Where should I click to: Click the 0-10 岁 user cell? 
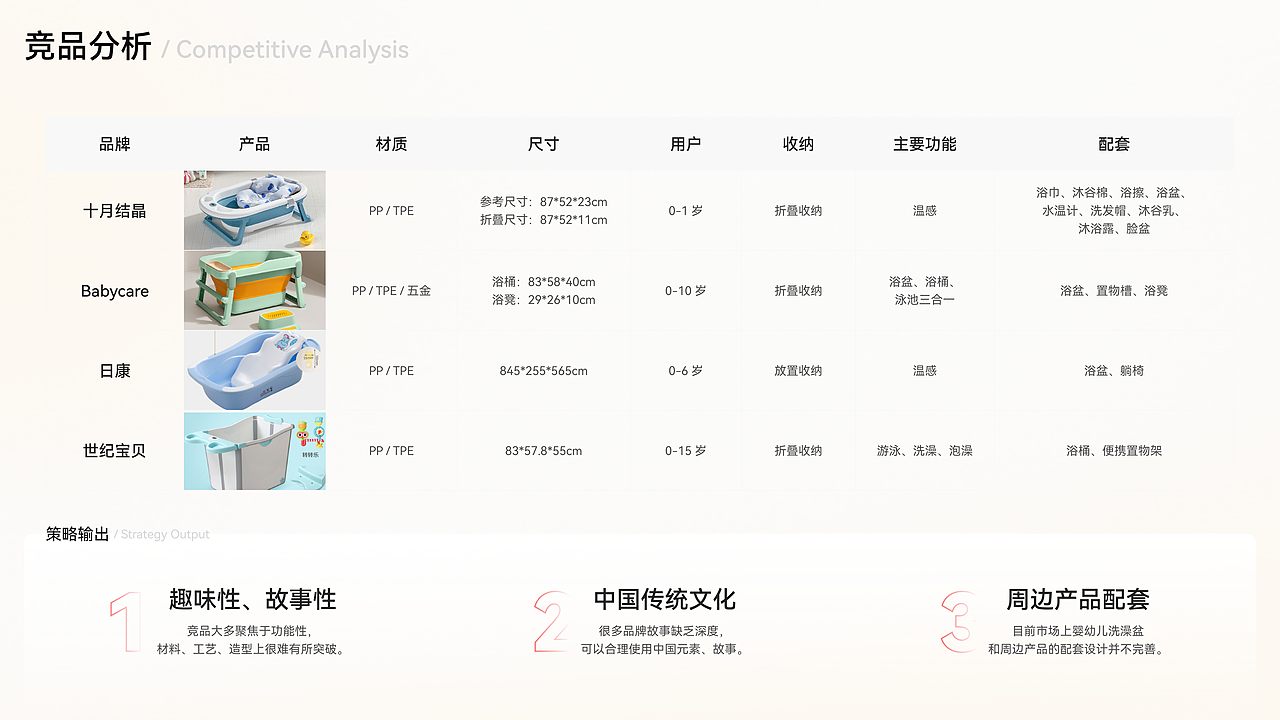coord(685,291)
